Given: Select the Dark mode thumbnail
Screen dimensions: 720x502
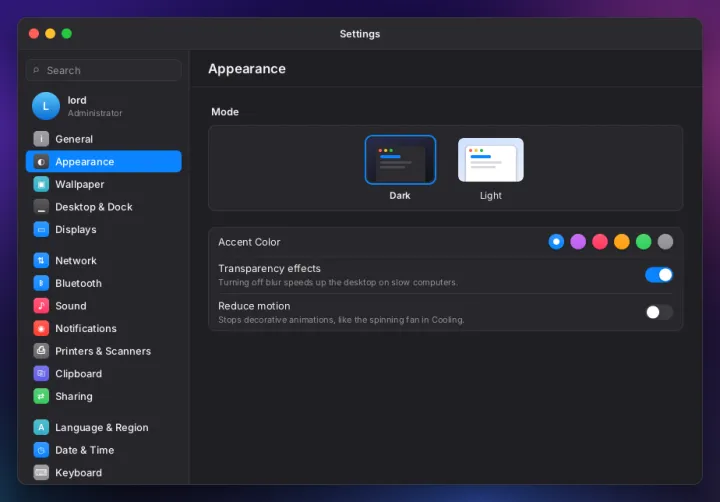Looking at the screenshot, I should [x=400, y=160].
